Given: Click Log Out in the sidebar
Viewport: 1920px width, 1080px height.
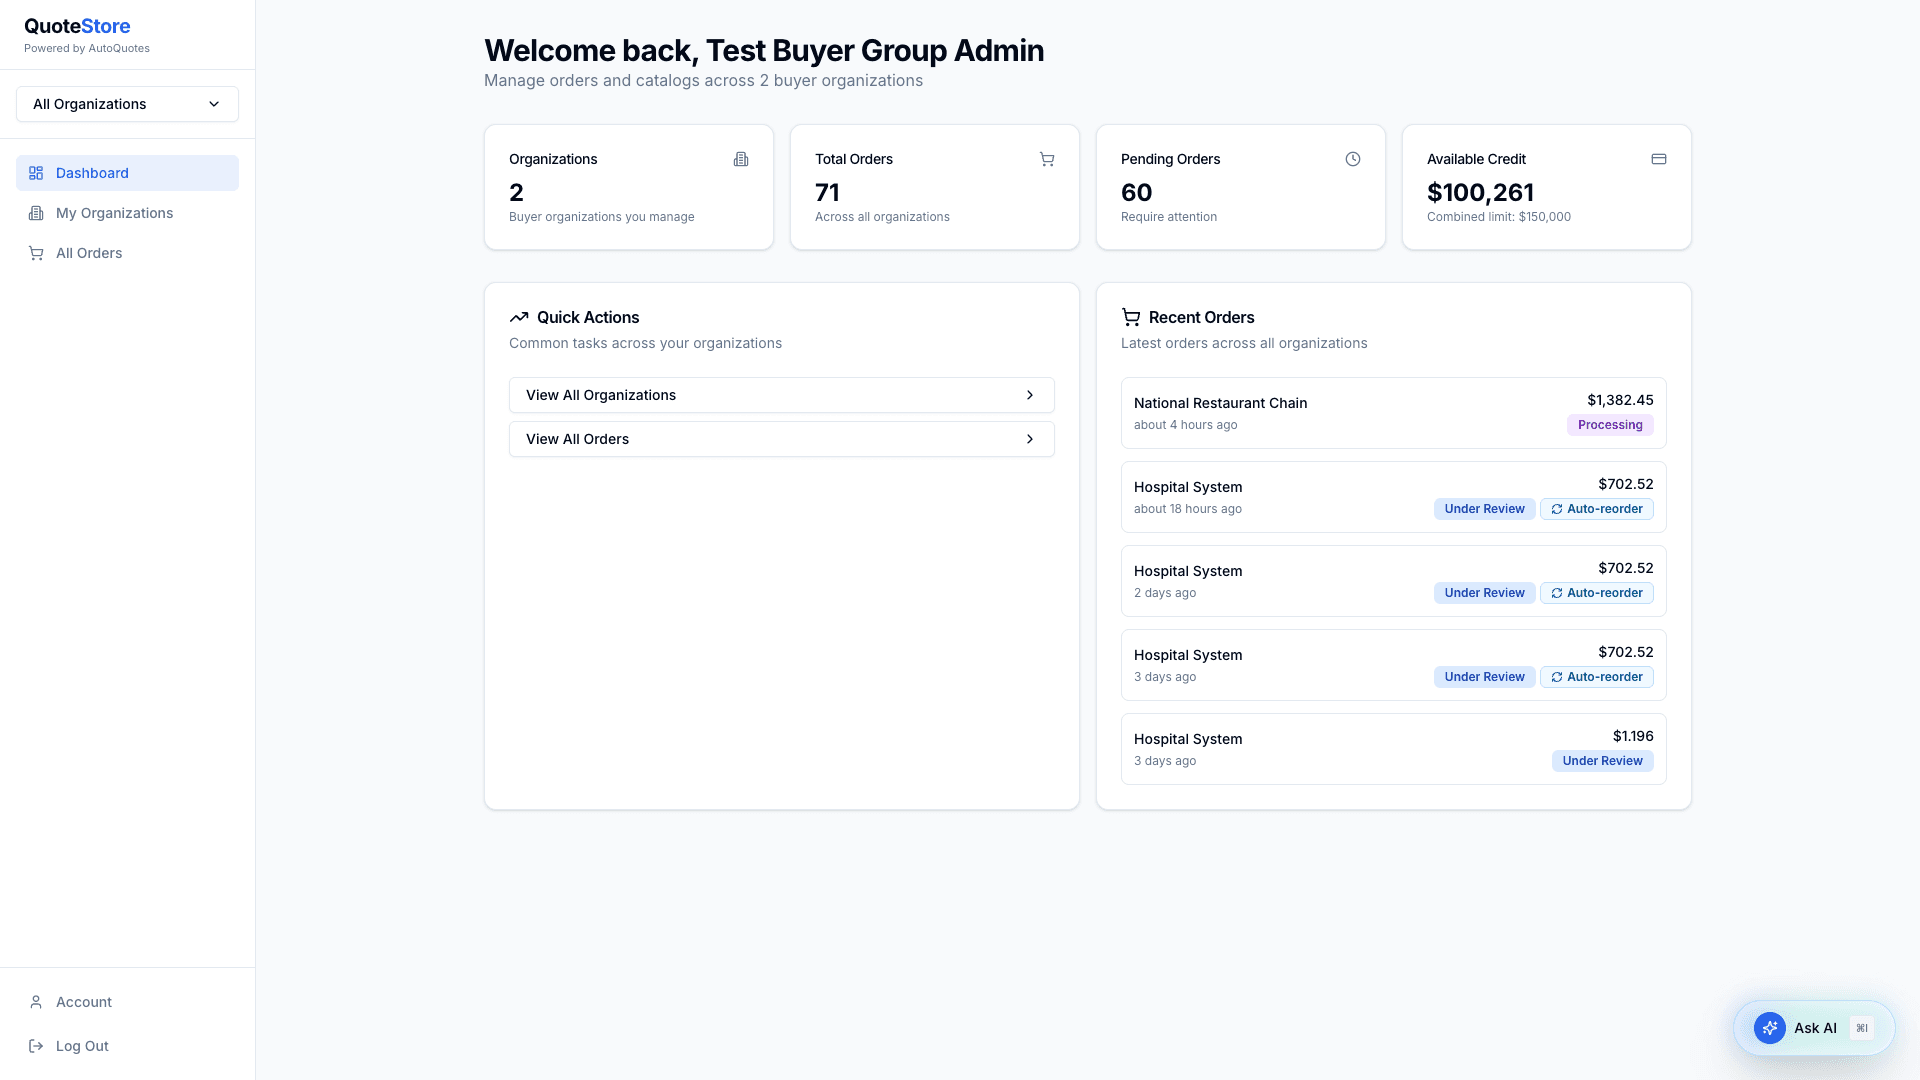Looking at the screenshot, I should (127, 1046).
